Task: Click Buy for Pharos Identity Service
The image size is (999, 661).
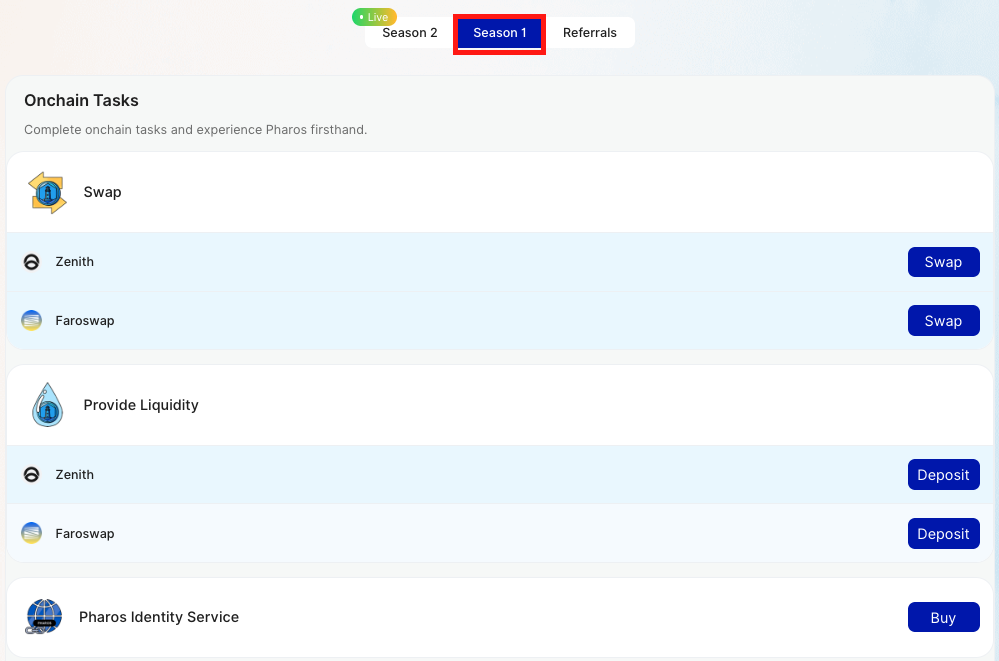Action: (943, 618)
